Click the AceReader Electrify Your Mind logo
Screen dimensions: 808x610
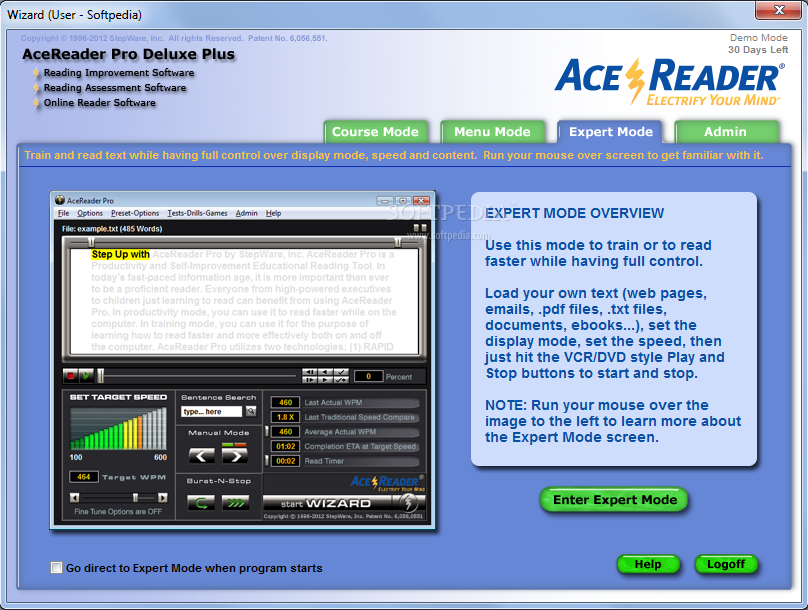point(669,81)
